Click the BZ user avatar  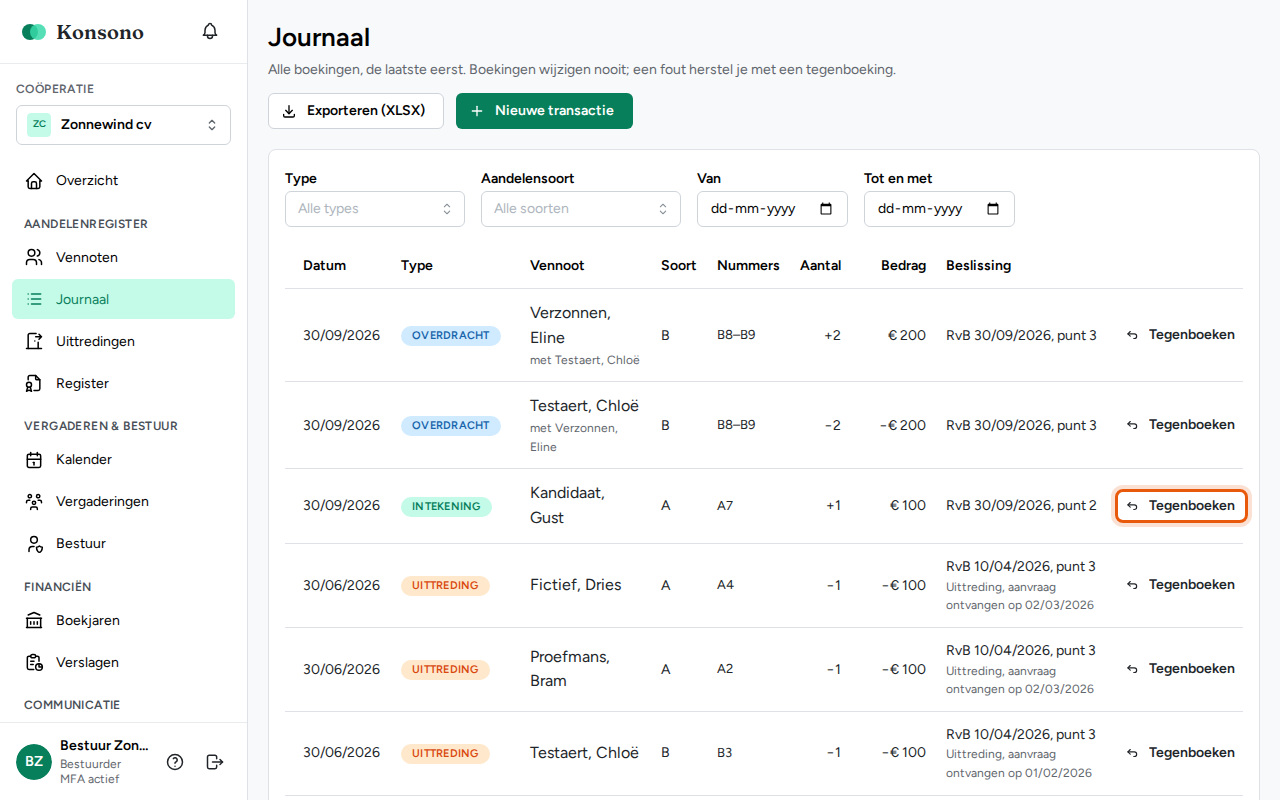[34, 762]
